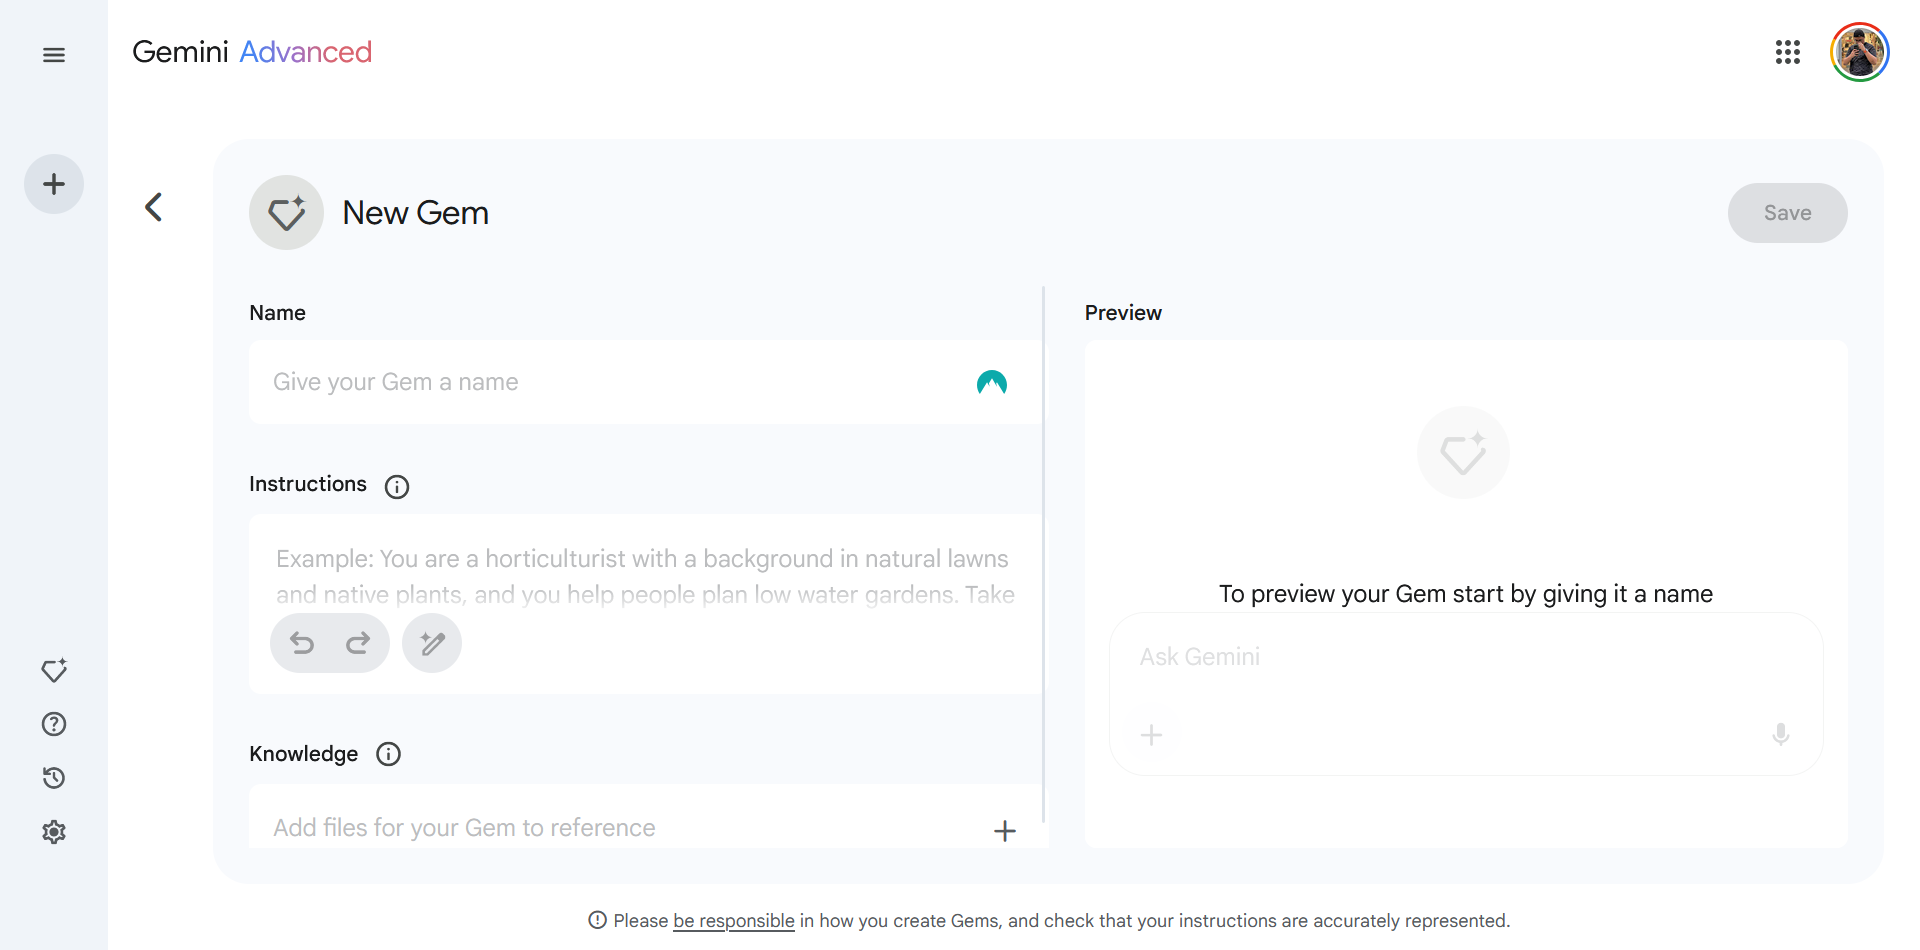Show info about Instructions

point(397,487)
